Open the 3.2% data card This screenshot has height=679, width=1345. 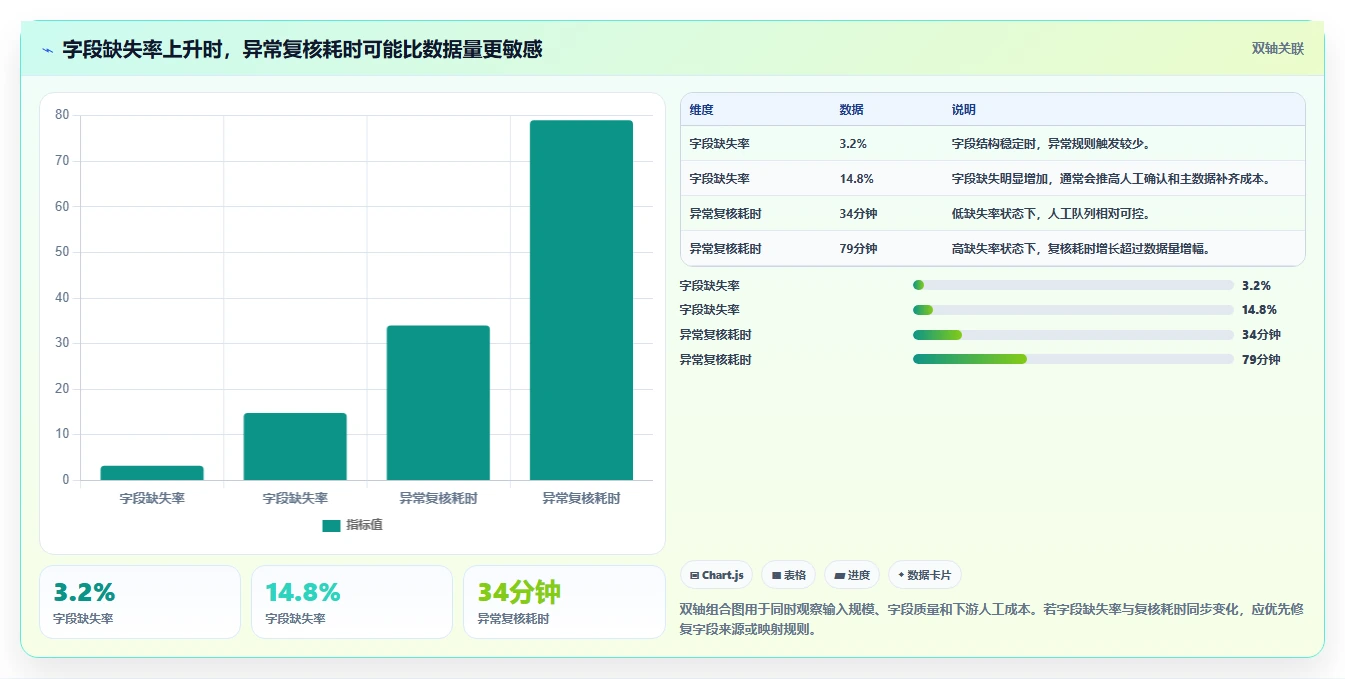pos(140,602)
